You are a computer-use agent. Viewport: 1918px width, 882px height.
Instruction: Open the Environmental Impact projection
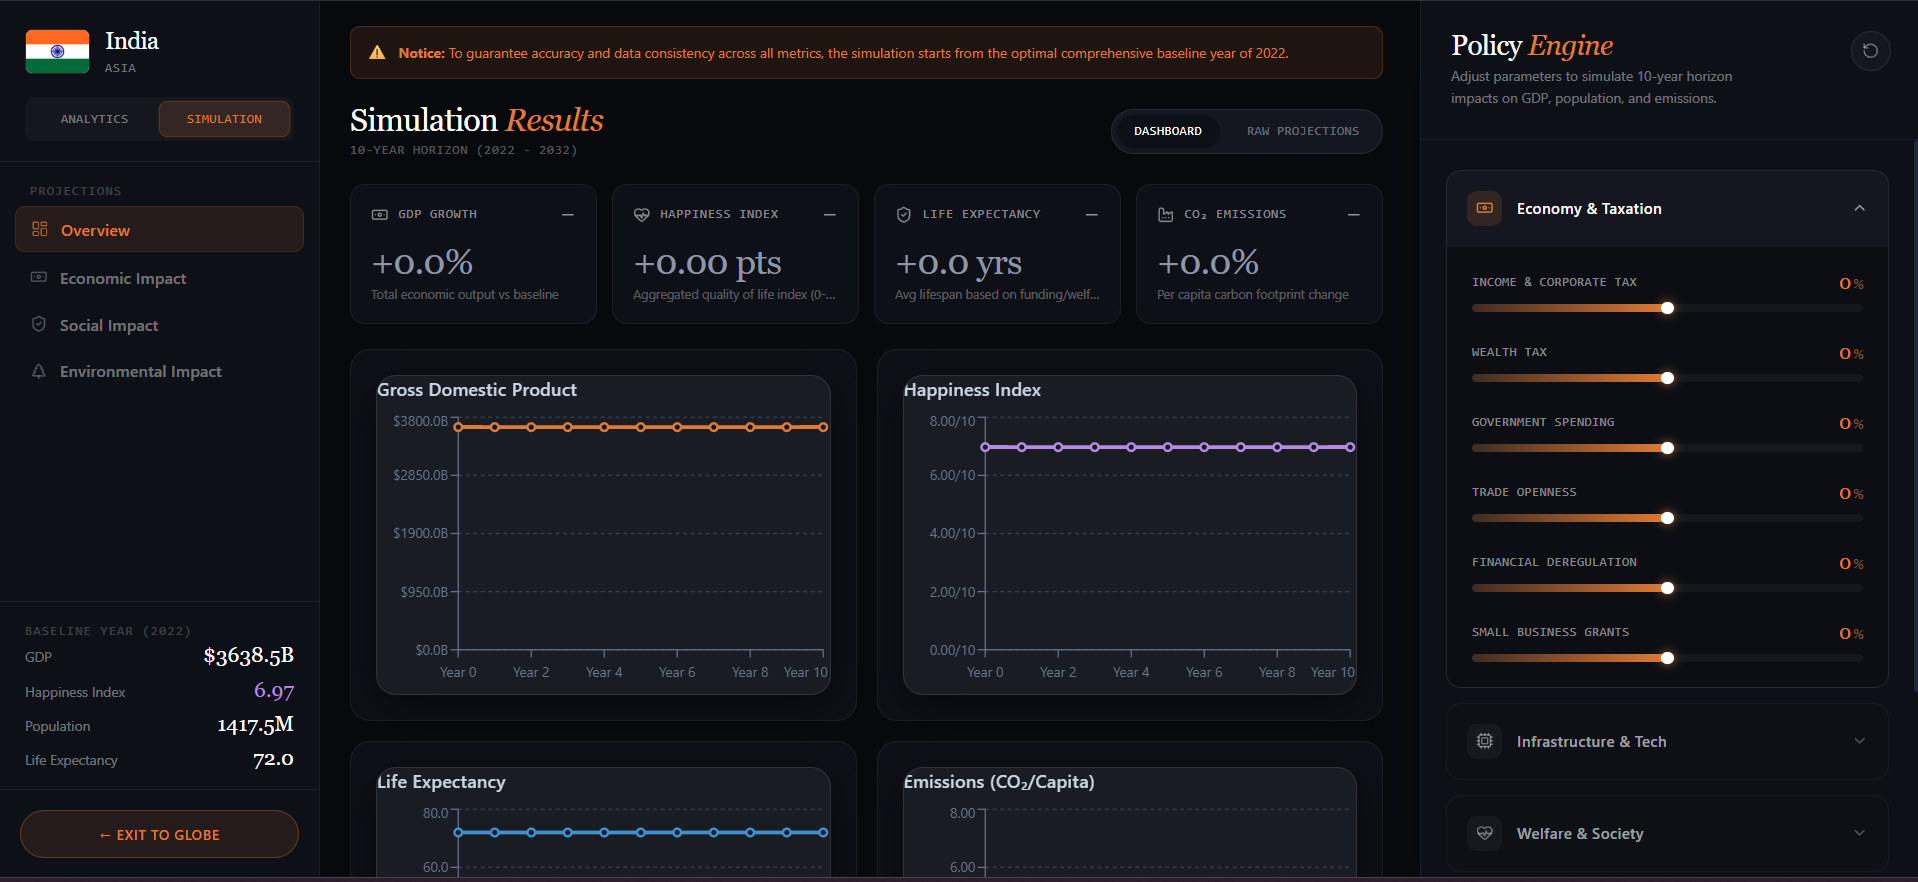tap(159, 371)
